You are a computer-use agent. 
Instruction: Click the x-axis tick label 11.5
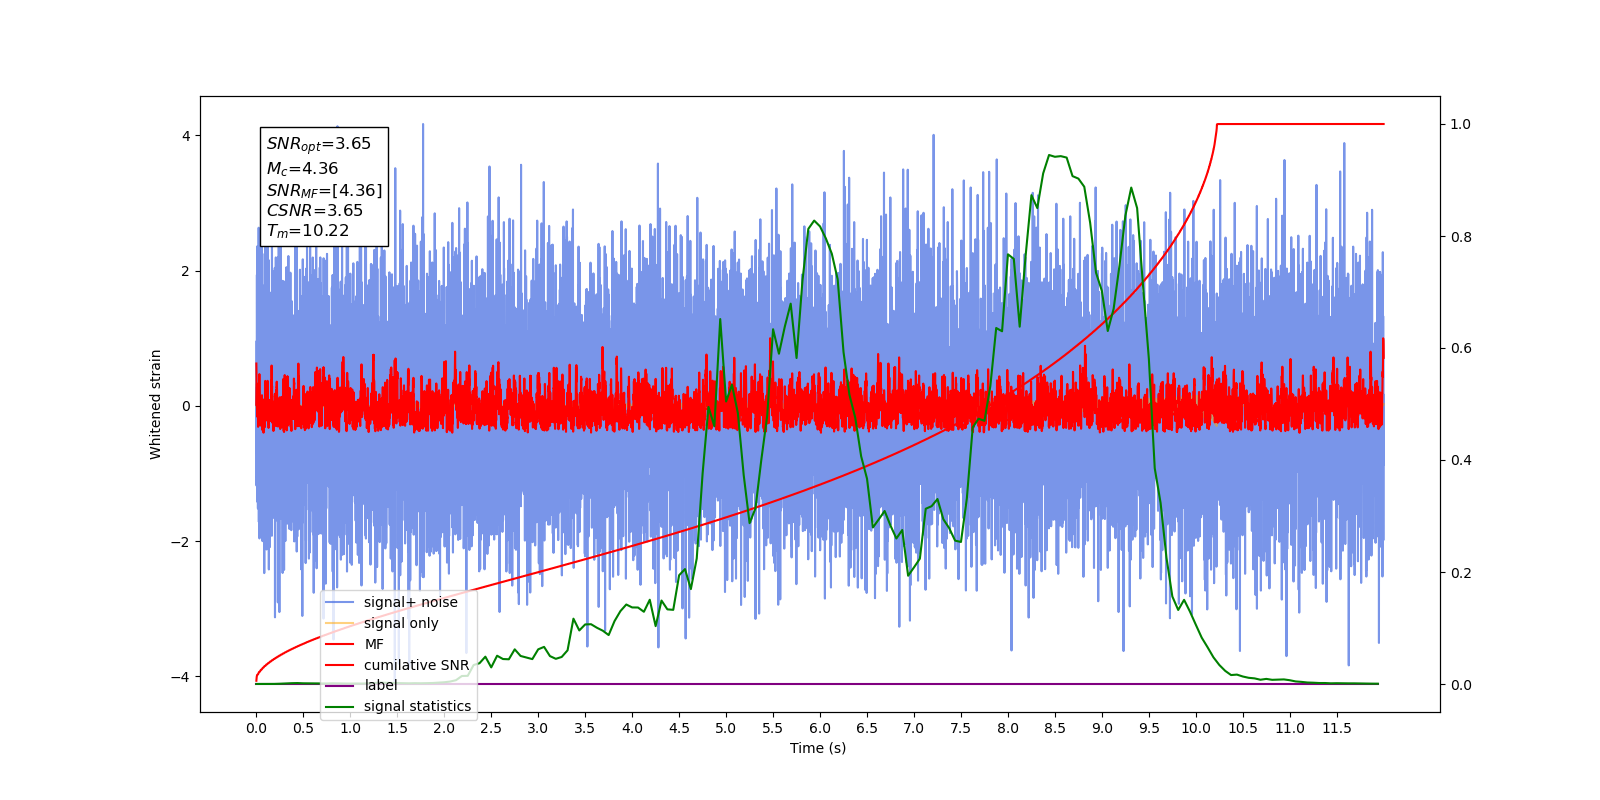click(x=1337, y=728)
